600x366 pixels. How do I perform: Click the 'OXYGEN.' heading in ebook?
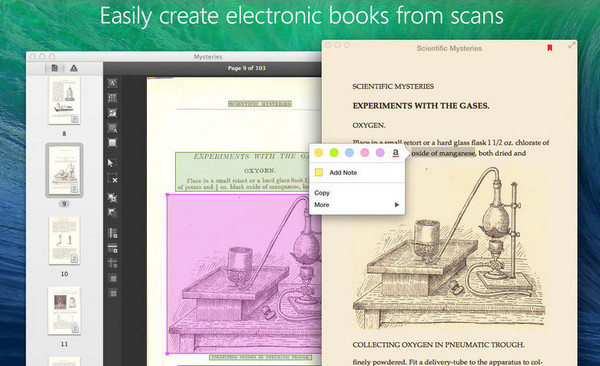click(x=369, y=126)
